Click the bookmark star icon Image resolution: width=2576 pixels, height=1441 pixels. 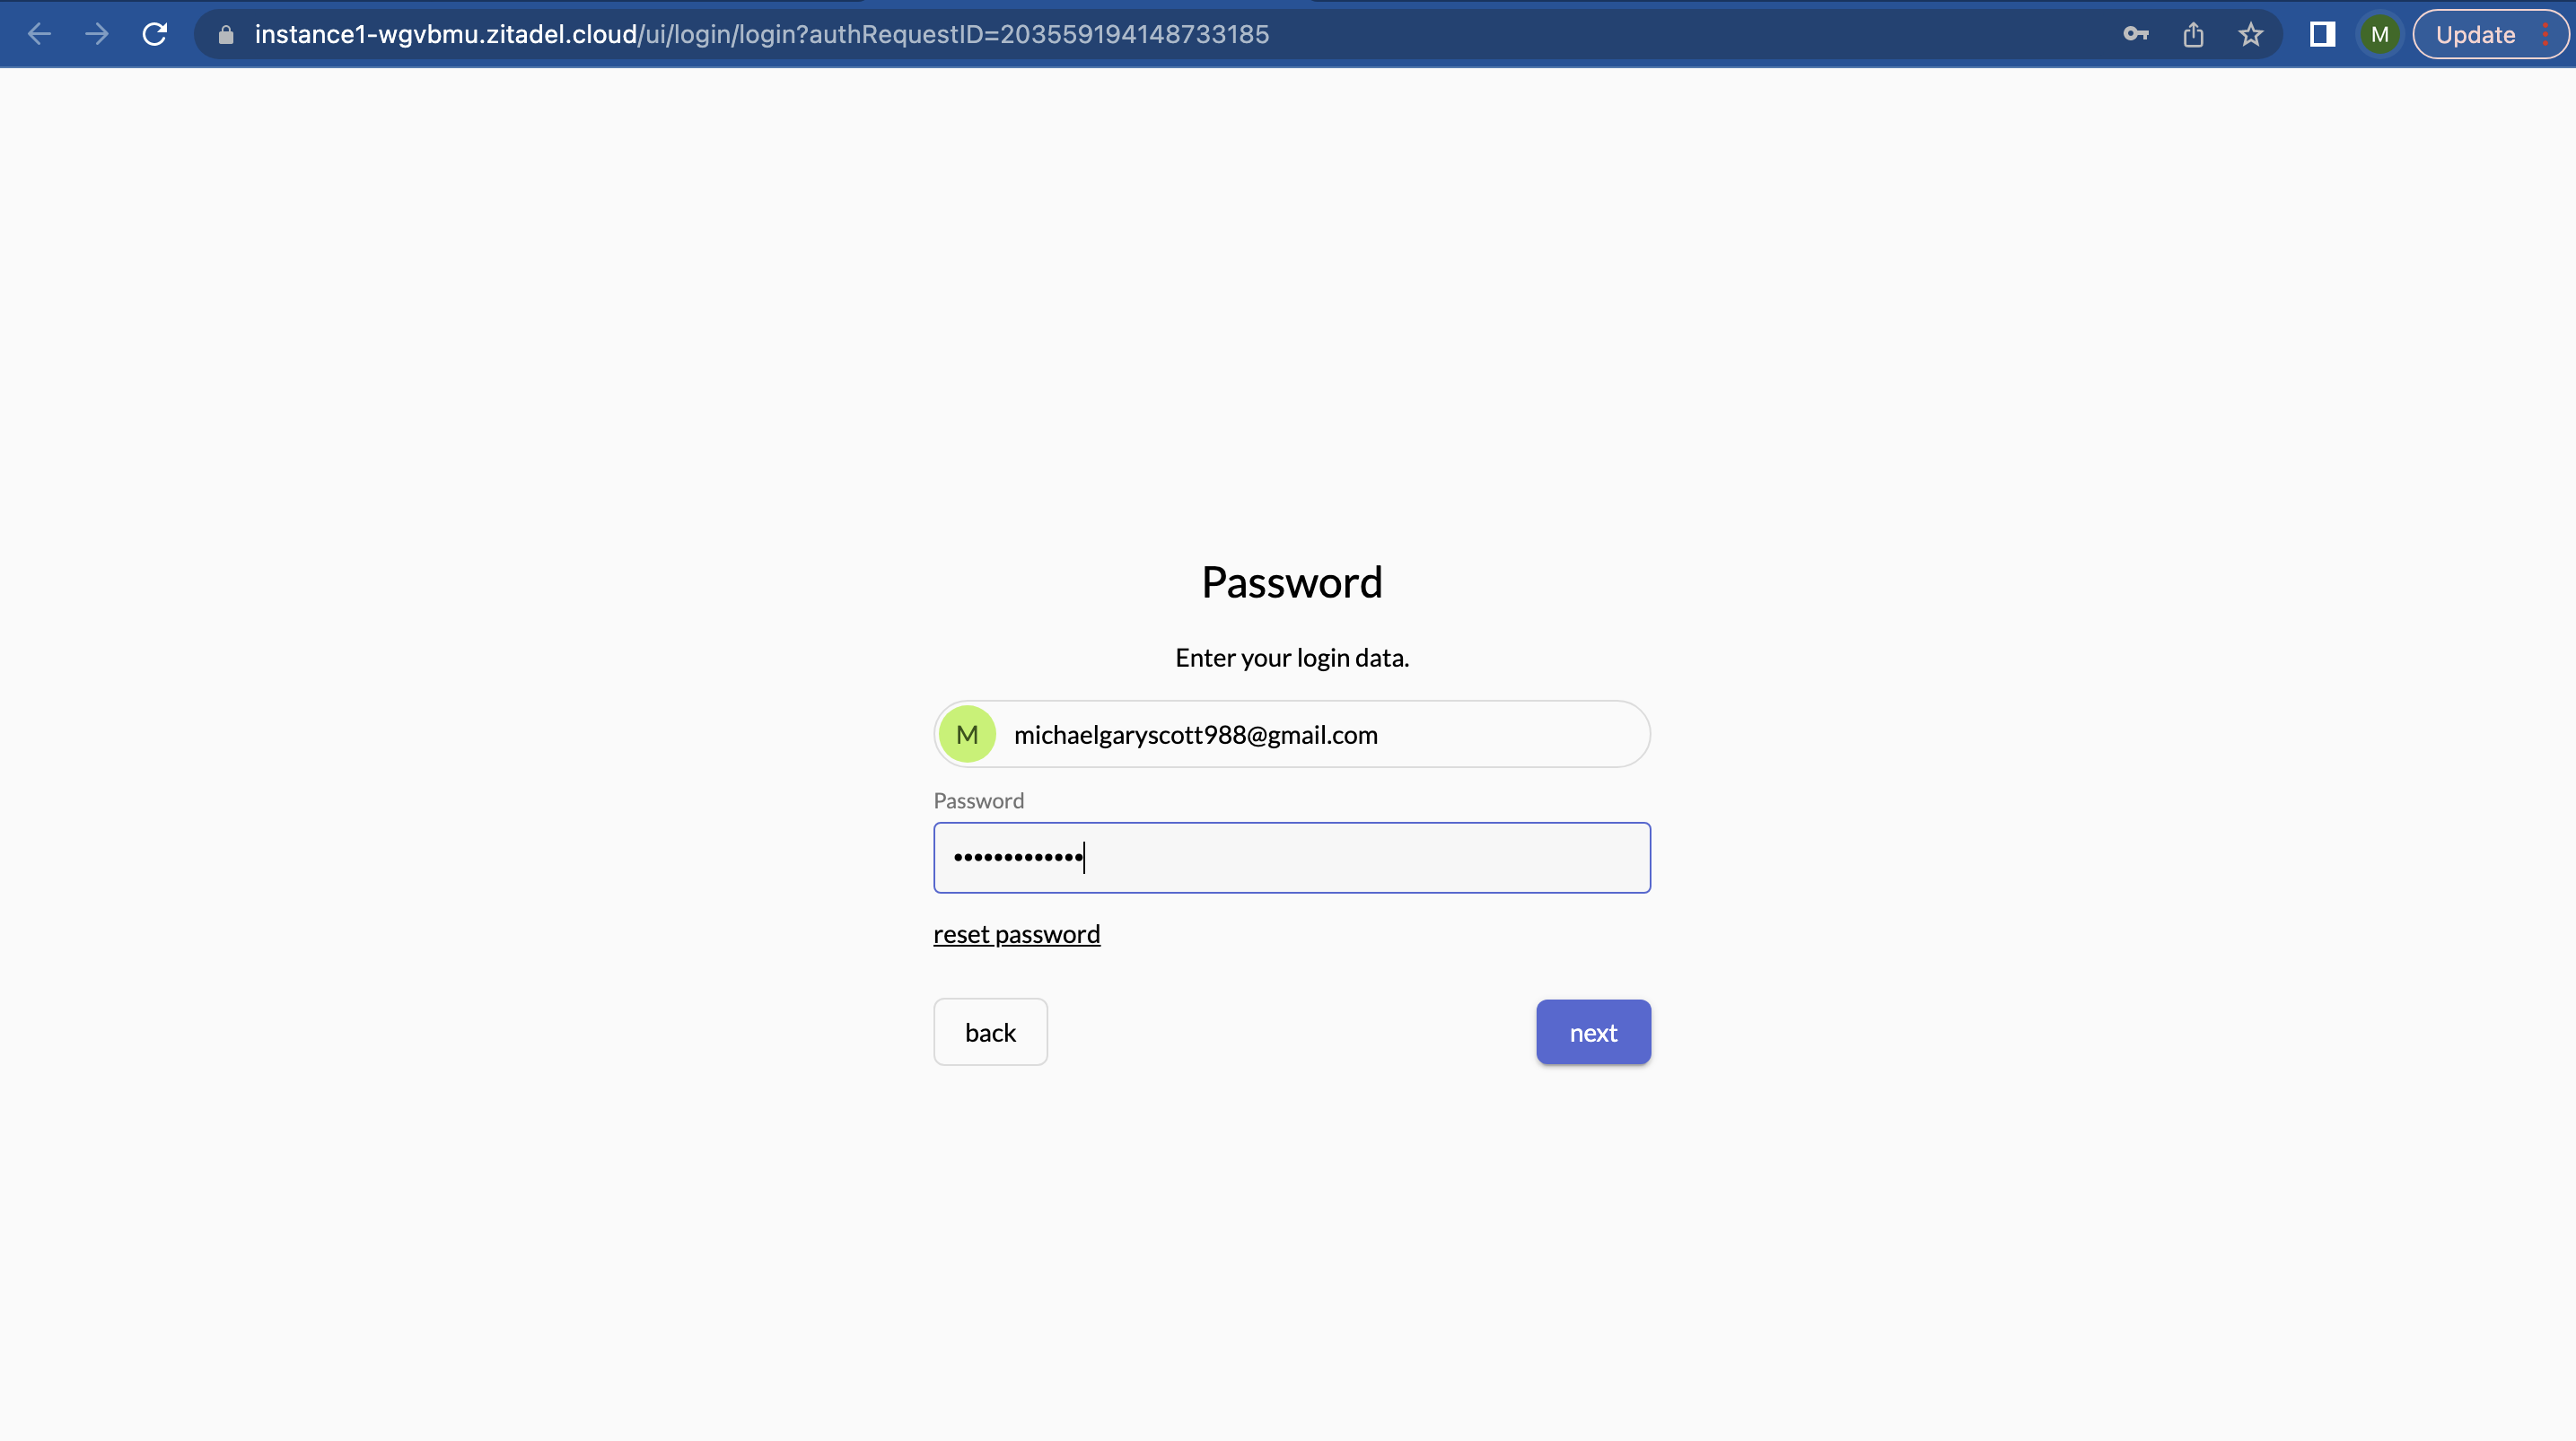pyautogui.click(x=2250, y=33)
